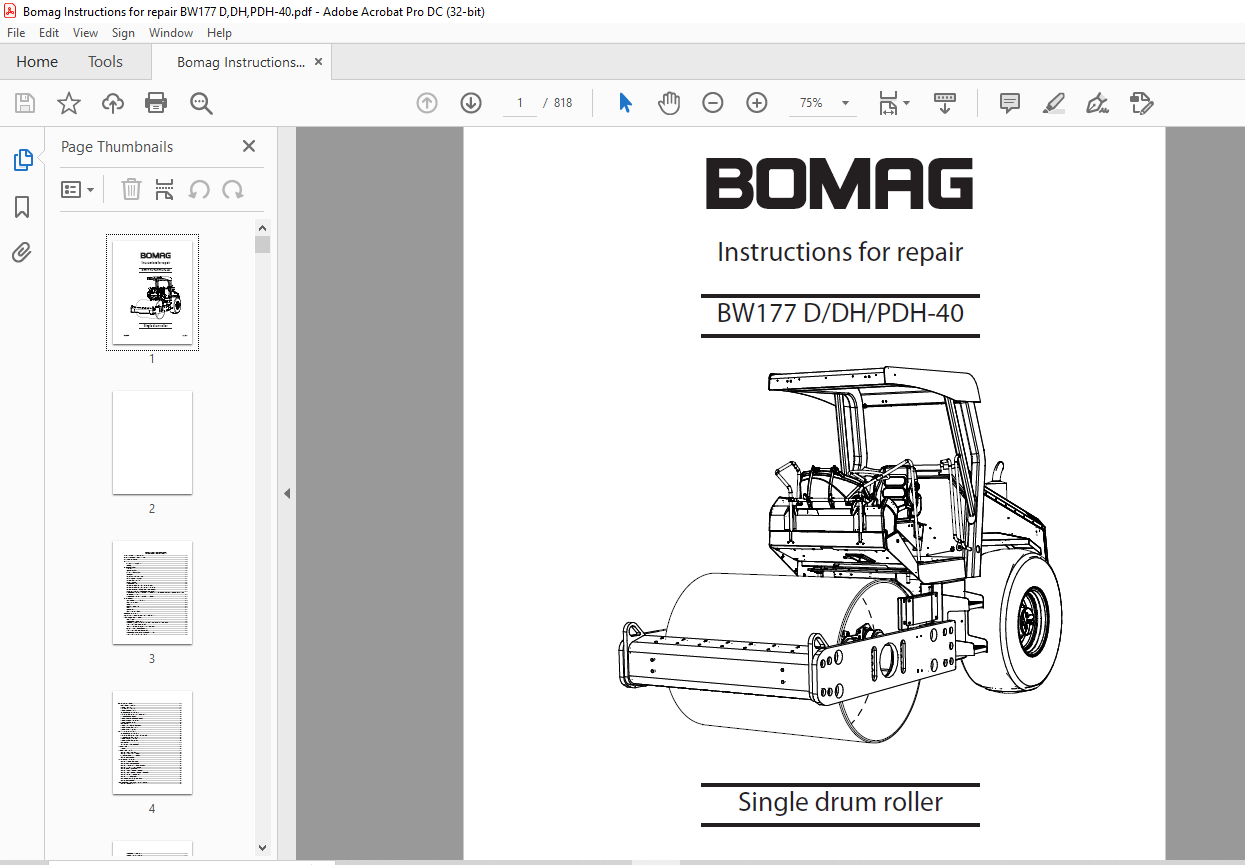Go to next page arrow
This screenshot has height=865, width=1245.
pos(471,103)
